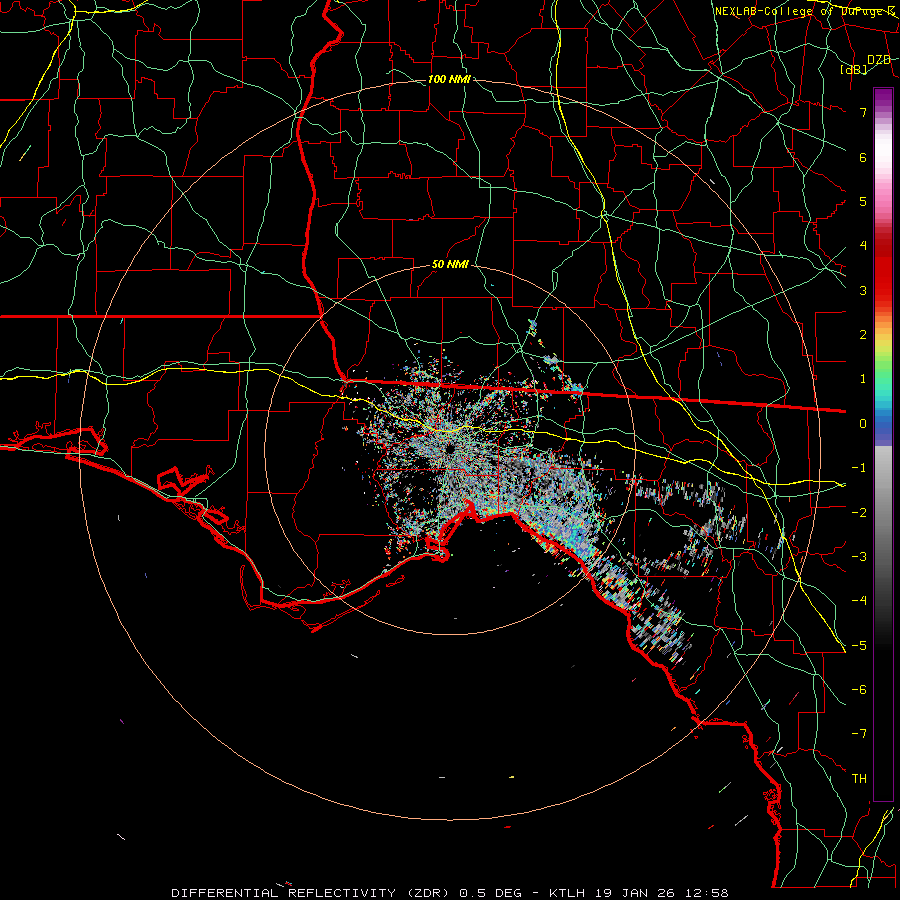Click the "KTLH" station identifier in the caption
900x900 pixels.
pos(567,893)
